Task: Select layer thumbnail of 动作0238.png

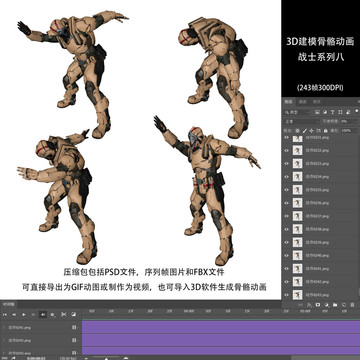Action: pyautogui.click(x=297, y=229)
